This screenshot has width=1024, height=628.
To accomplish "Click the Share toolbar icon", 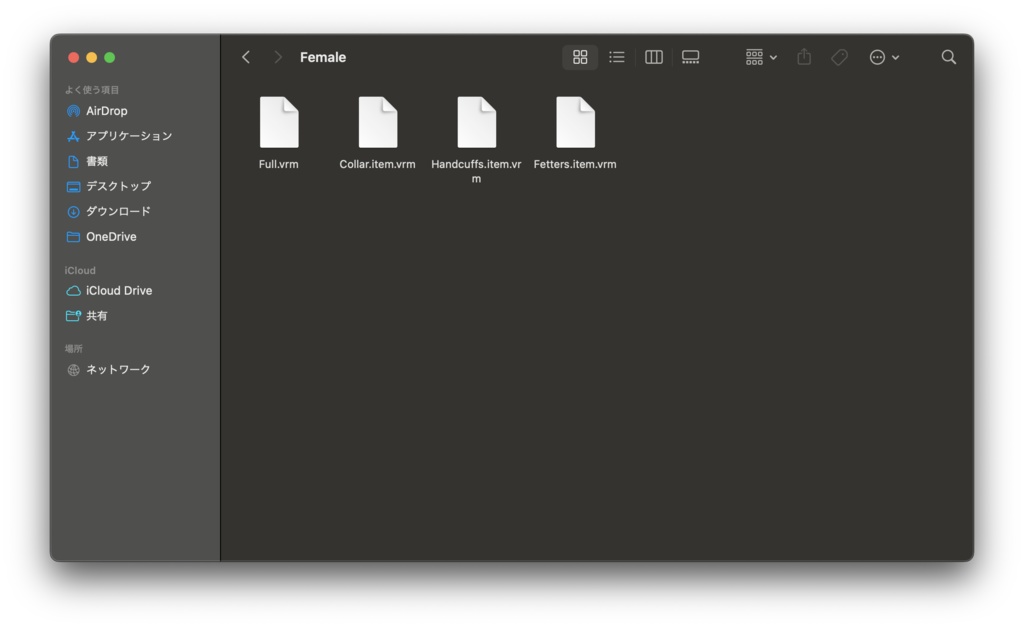I will 804,57.
